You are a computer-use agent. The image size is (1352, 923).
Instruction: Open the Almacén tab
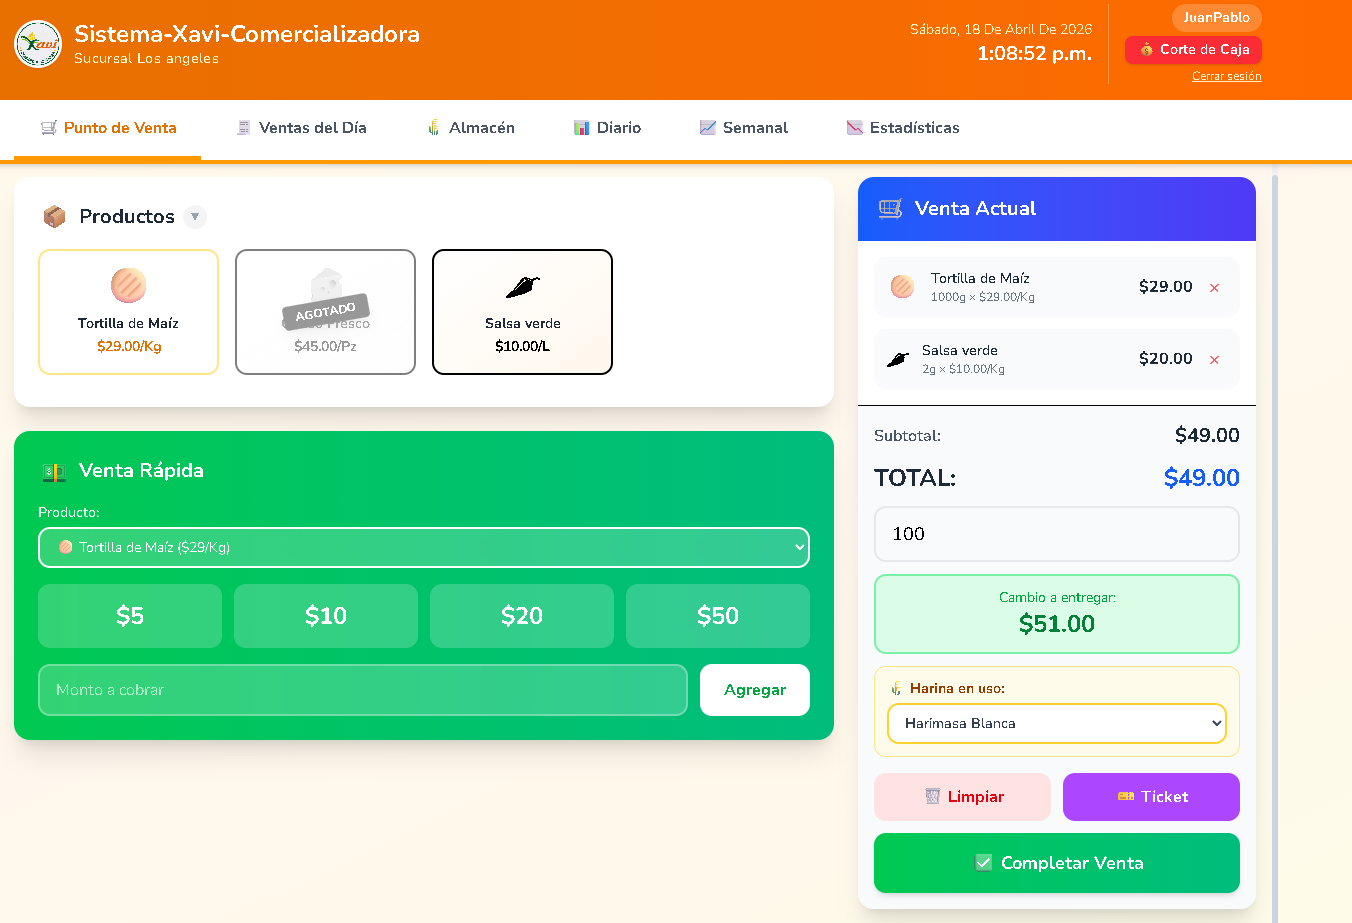tap(471, 128)
